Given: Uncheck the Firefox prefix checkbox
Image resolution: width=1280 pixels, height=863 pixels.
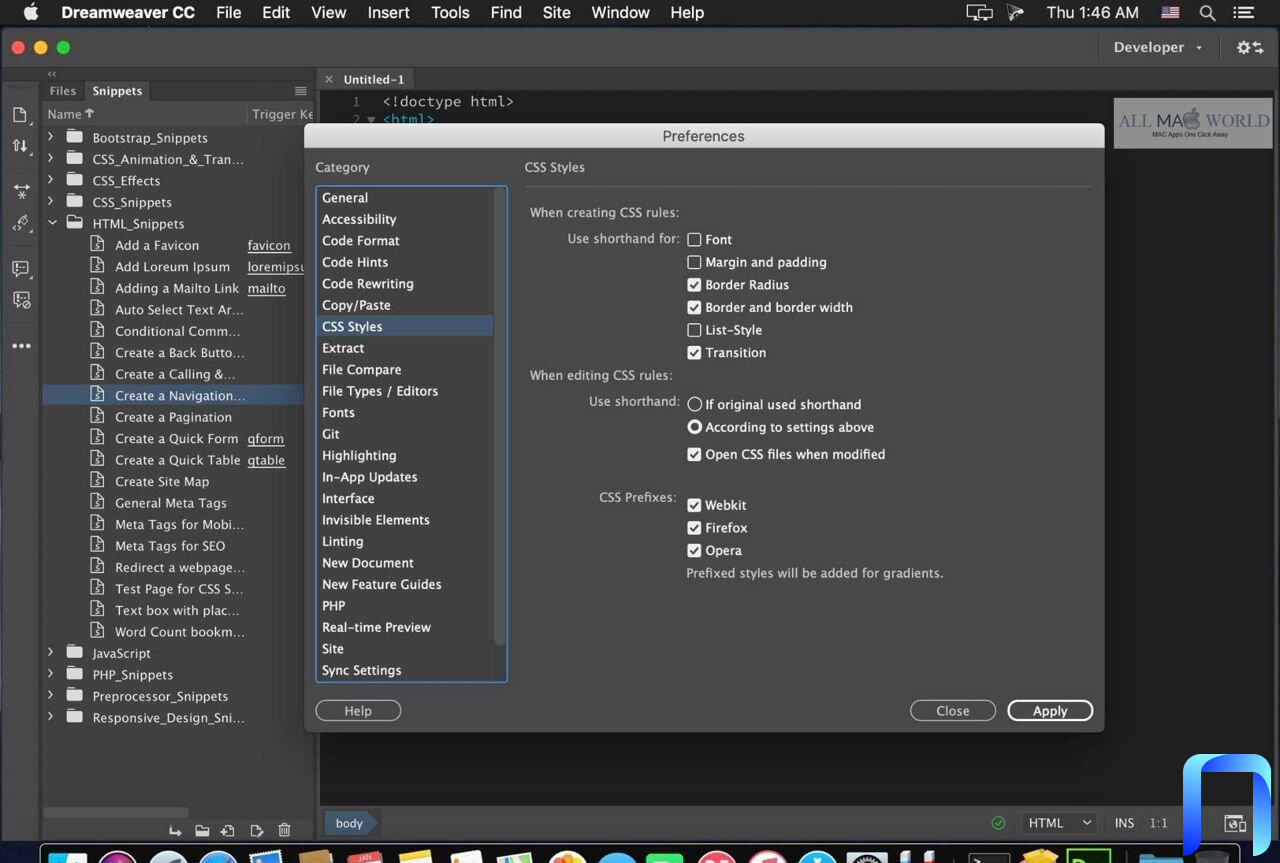Looking at the screenshot, I should 694,528.
